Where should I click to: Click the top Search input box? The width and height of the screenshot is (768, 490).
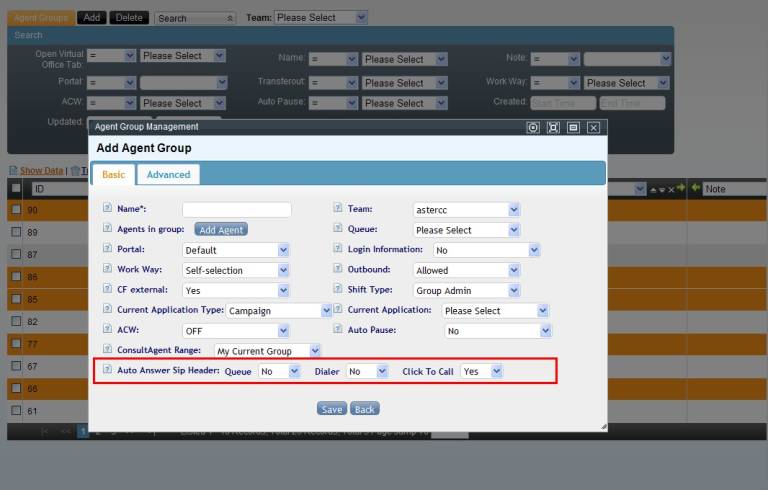[x=195, y=18]
